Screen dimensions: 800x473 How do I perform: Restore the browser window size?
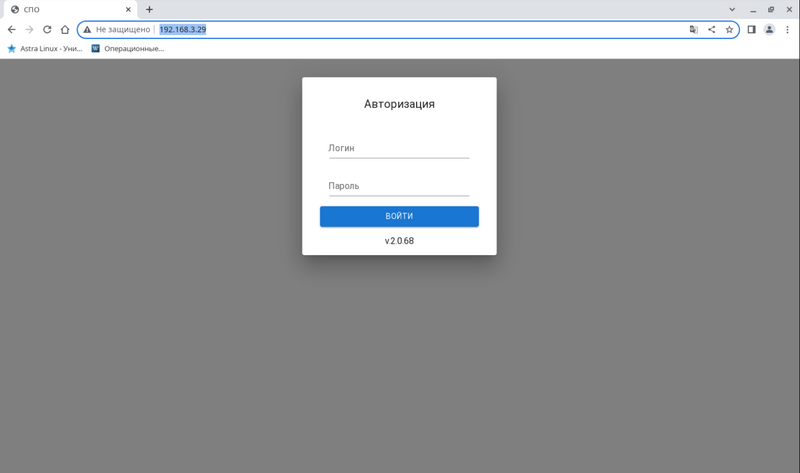771,9
